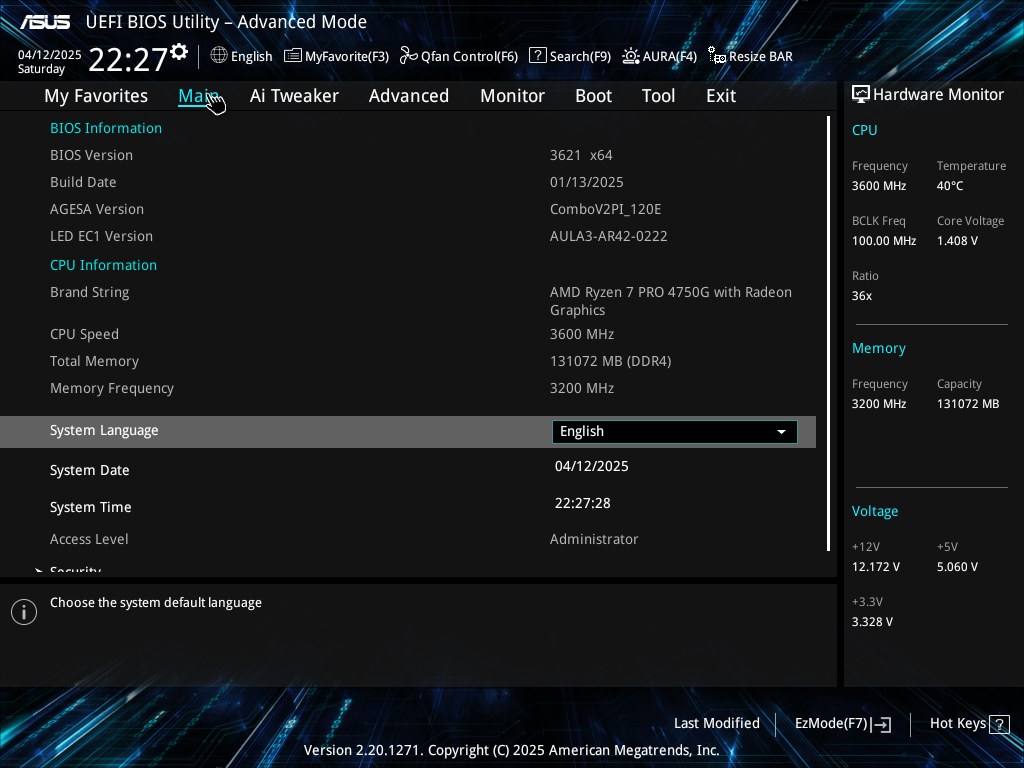
Task: Click the +5V reading 5.060 V
Action: (957, 567)
